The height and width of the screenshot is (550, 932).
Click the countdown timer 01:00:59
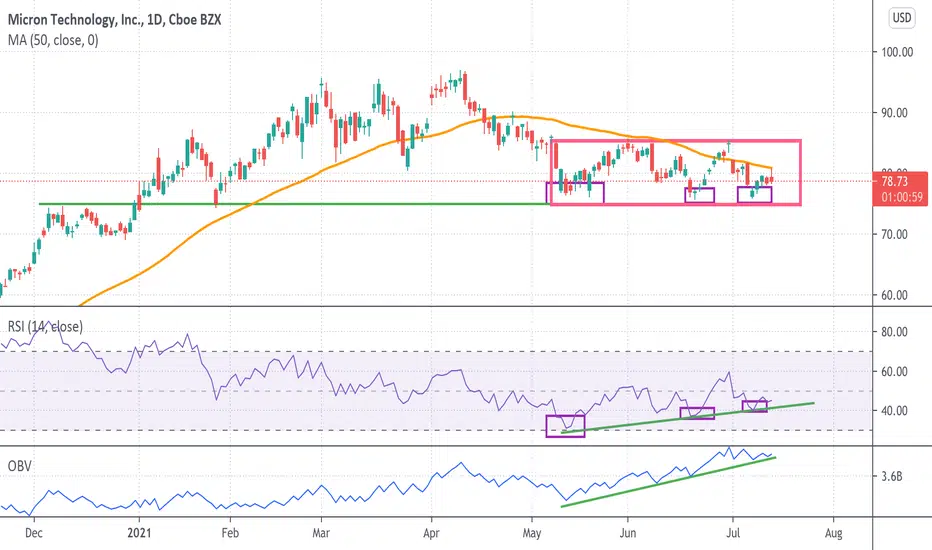pos(902,197)
